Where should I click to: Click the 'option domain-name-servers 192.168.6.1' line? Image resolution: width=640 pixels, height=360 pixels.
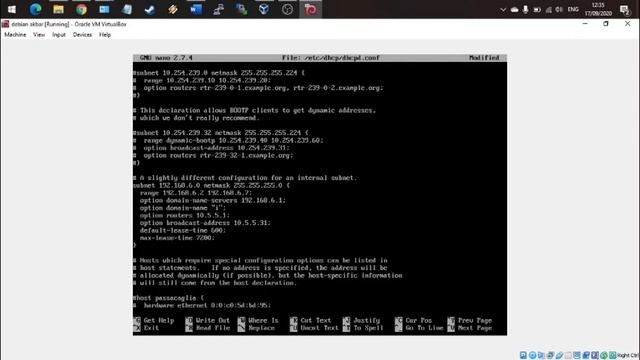tap(213, 200)
